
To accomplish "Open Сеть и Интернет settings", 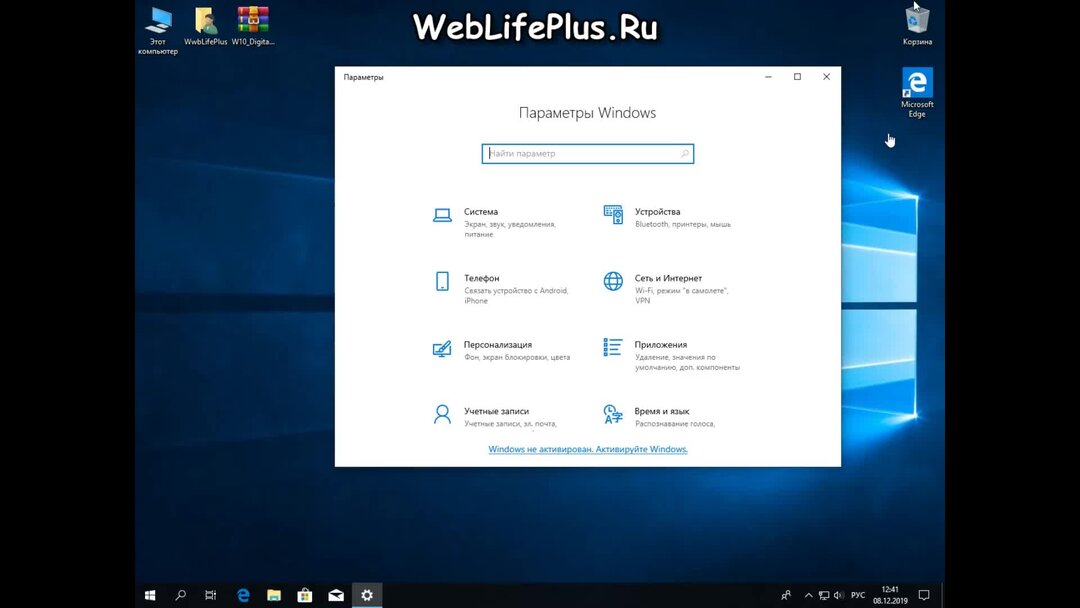I will [x=672, y=279].
